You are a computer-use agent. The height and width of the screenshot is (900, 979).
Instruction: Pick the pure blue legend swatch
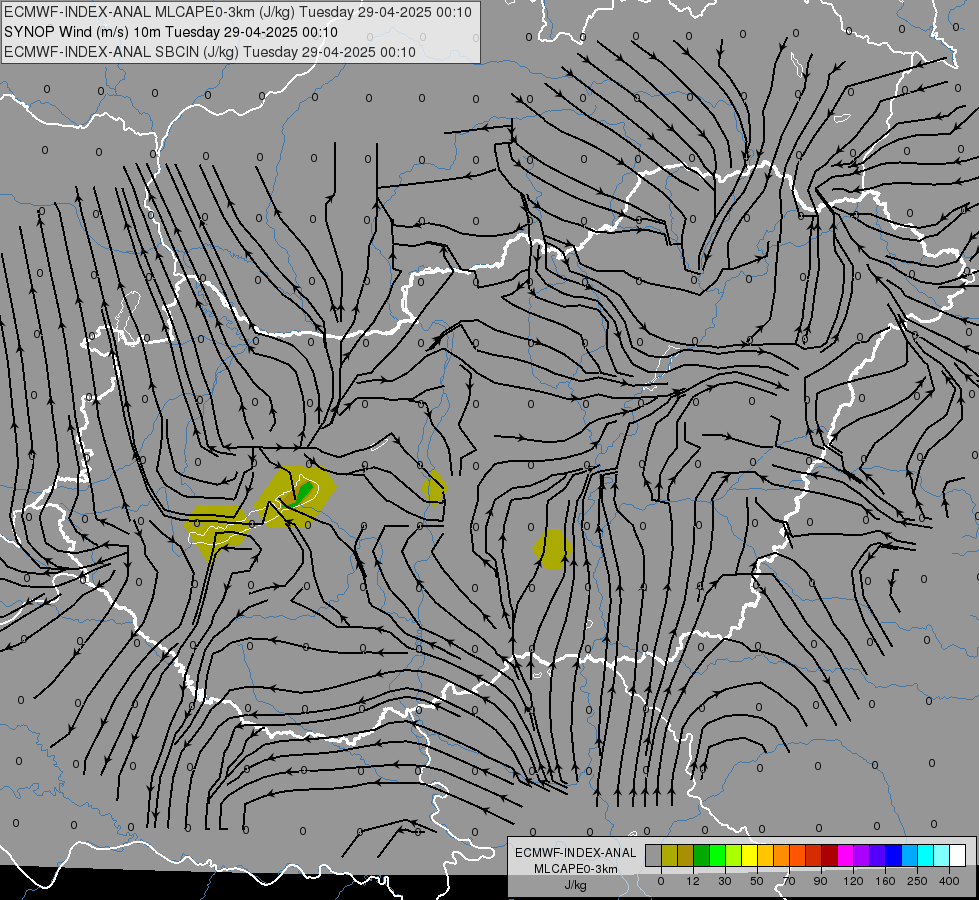coord(893,856)
